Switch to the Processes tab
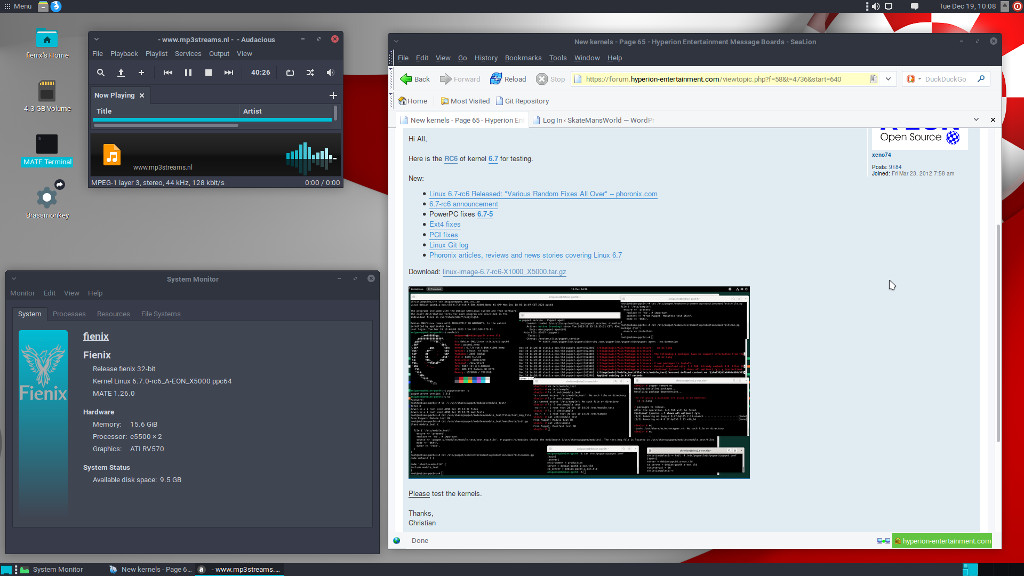This screenshot has height=576, width=1024. pyautogui.click(x=69, y=314)
